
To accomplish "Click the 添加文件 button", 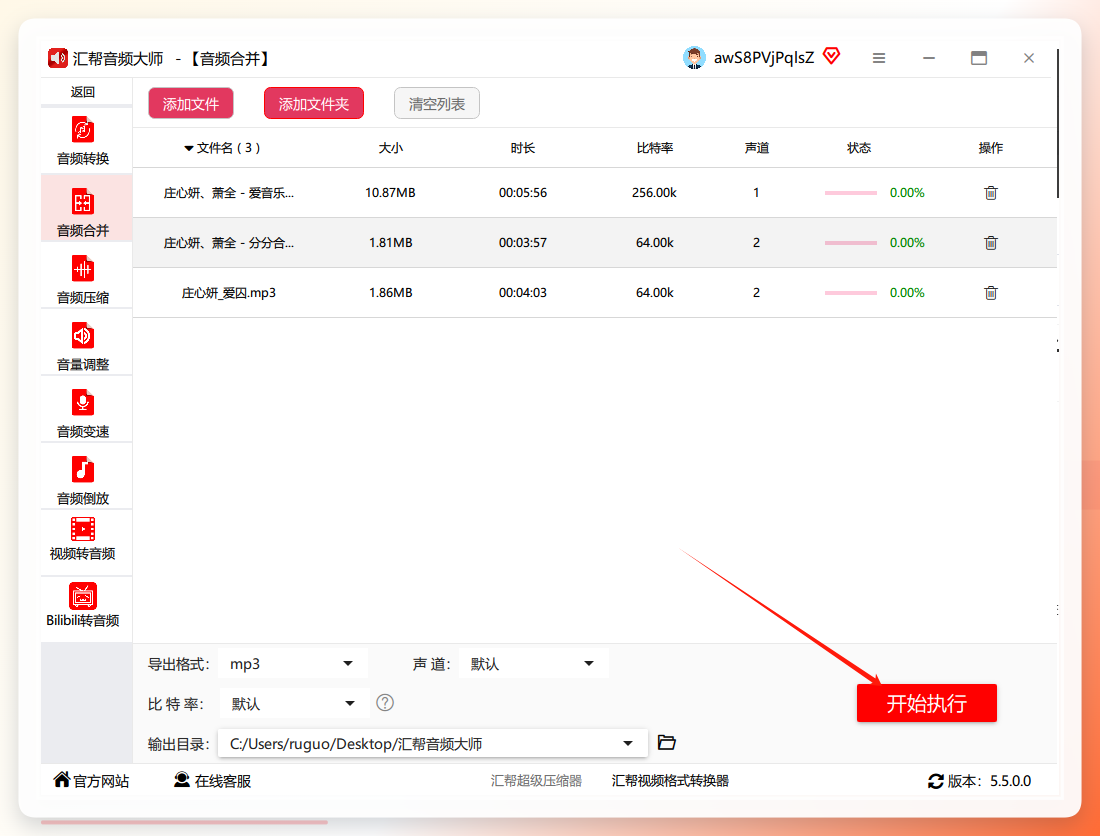I will pos(191,104).
